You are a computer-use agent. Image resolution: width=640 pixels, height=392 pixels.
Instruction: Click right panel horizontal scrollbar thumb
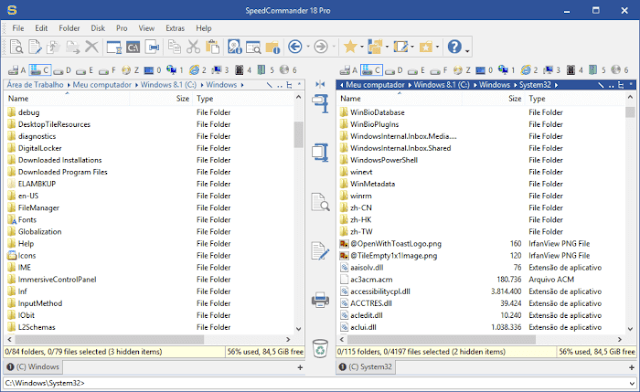pyautogui.click(x=441, y=339)
